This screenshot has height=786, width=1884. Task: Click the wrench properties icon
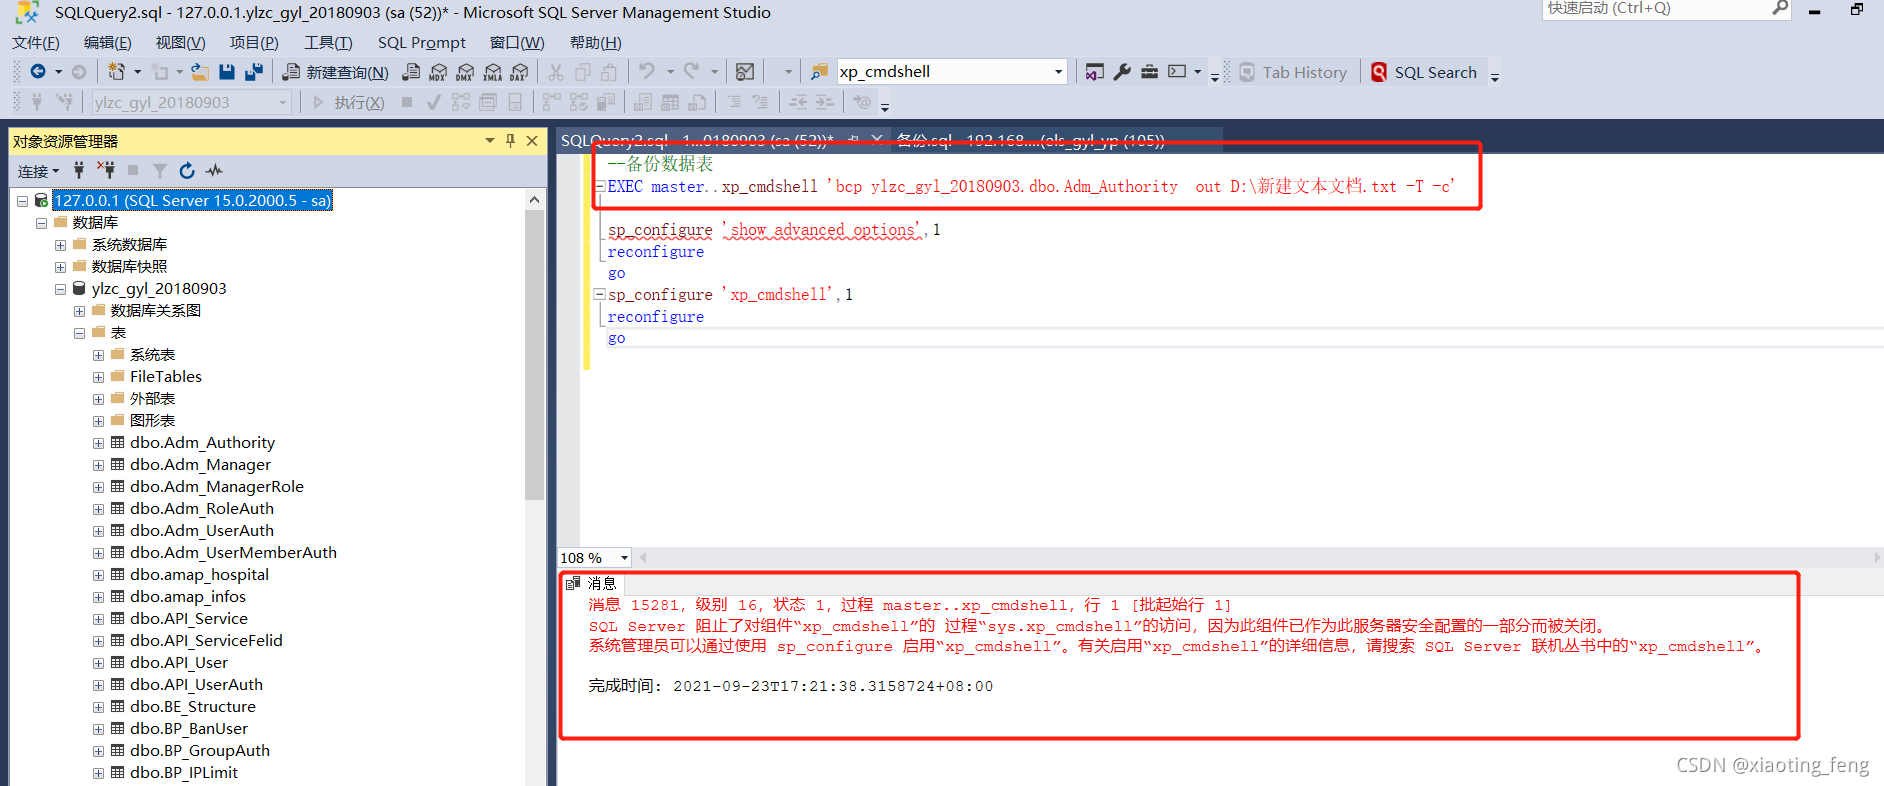(x=1122, y=71)
